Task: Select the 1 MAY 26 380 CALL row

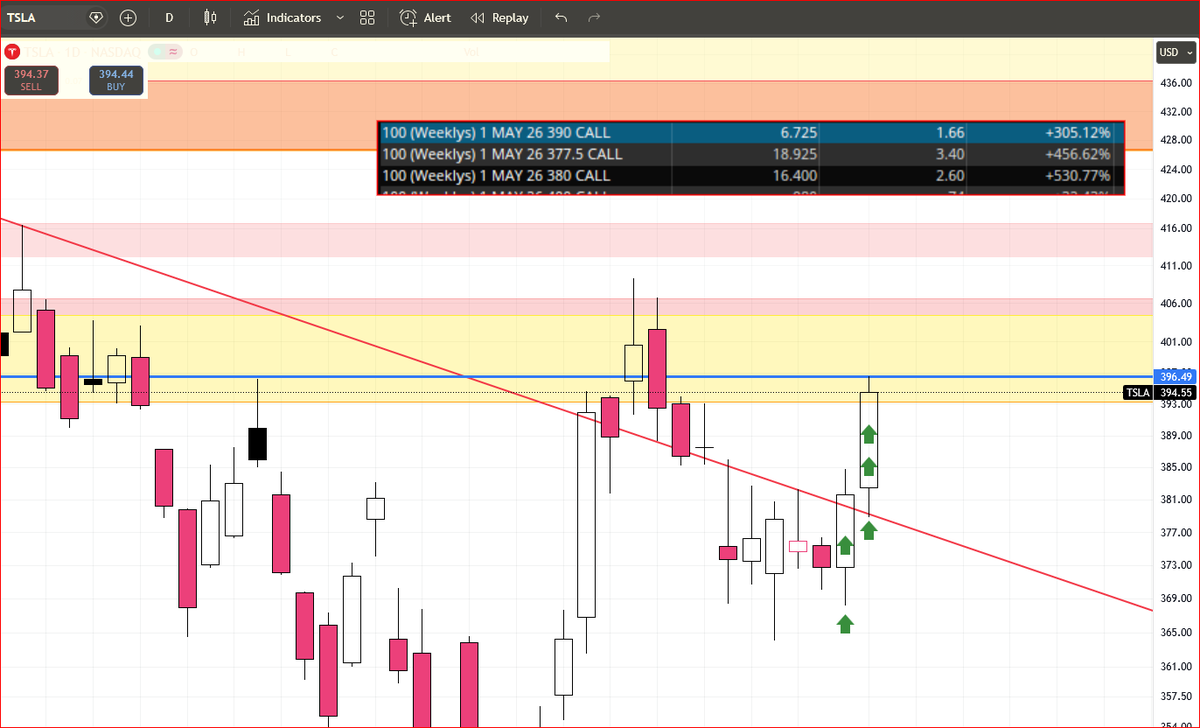Action: [x=751, y=175]
